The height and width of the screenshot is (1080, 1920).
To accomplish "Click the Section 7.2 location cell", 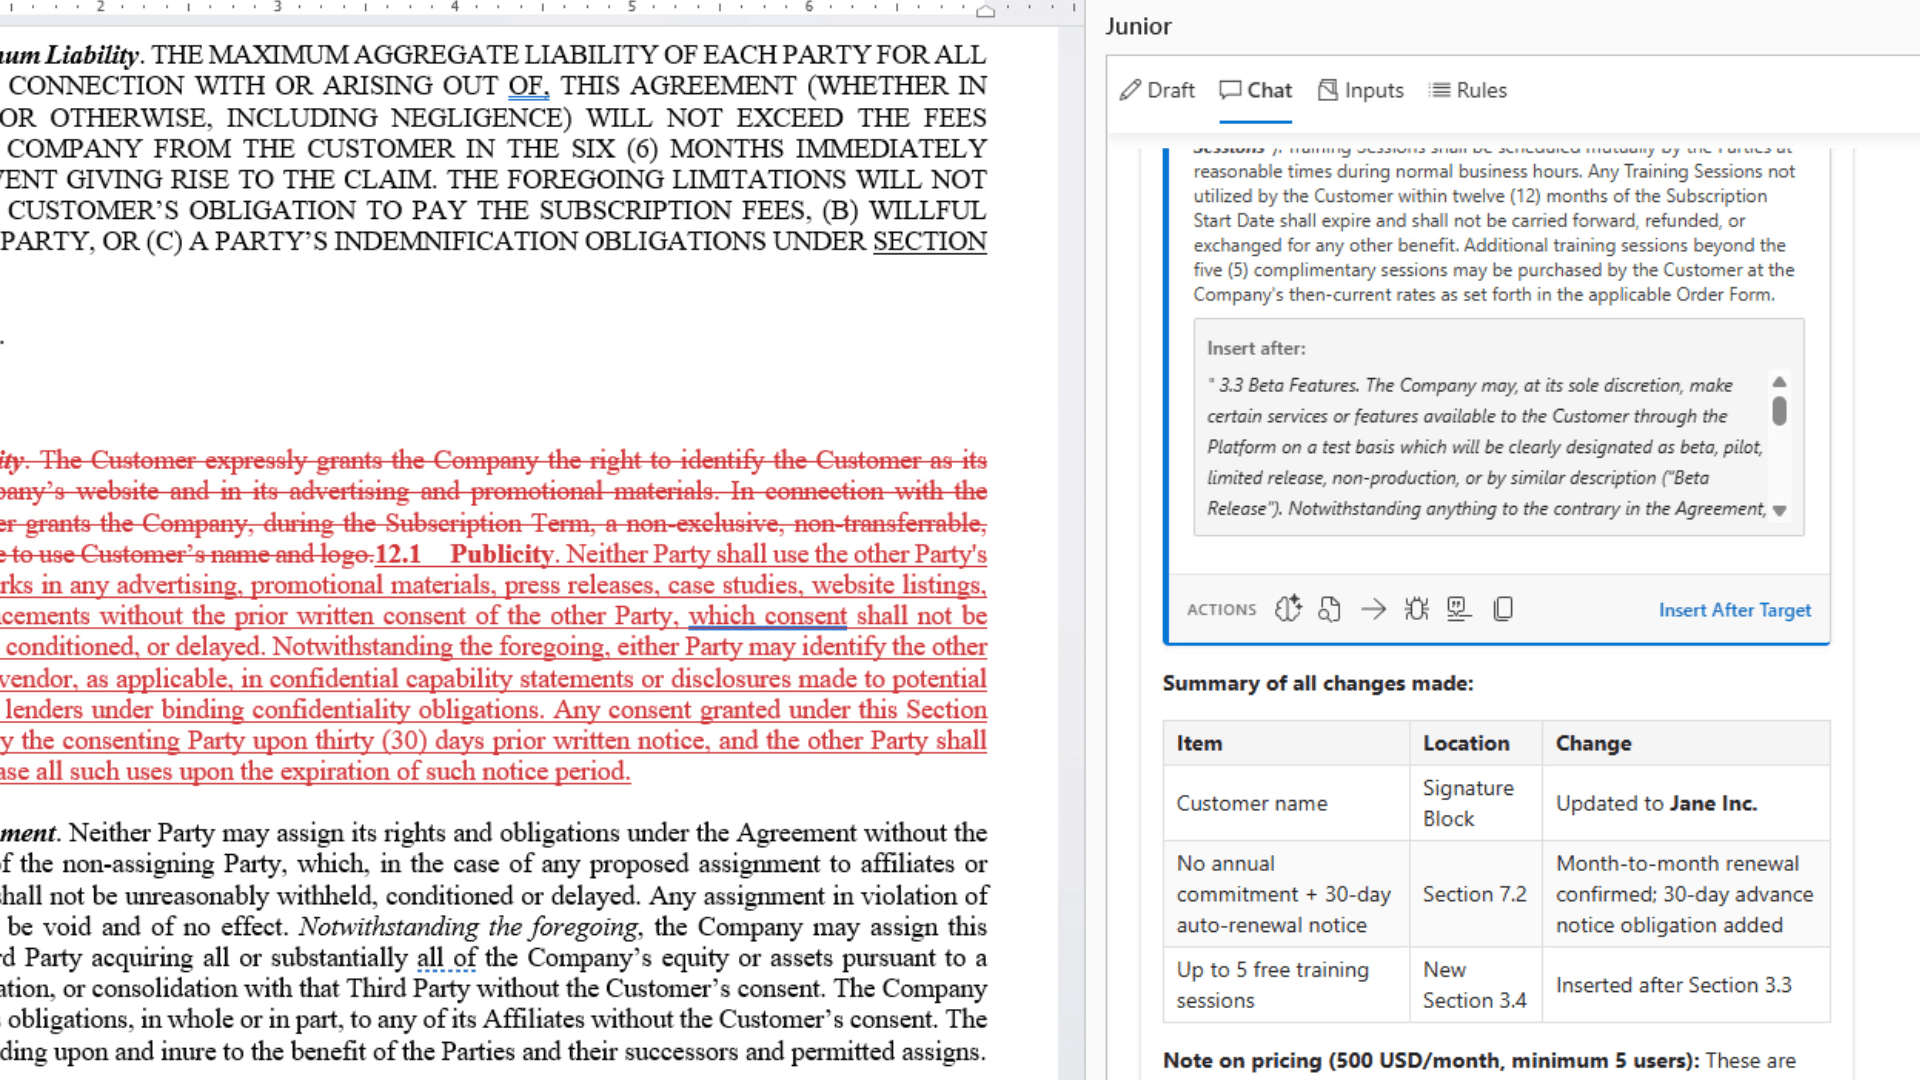I will 1474,894.
